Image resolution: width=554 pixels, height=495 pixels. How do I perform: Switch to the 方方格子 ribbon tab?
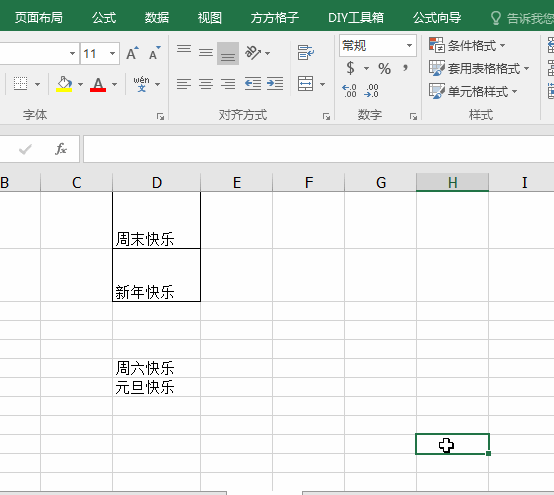(275, 17)
